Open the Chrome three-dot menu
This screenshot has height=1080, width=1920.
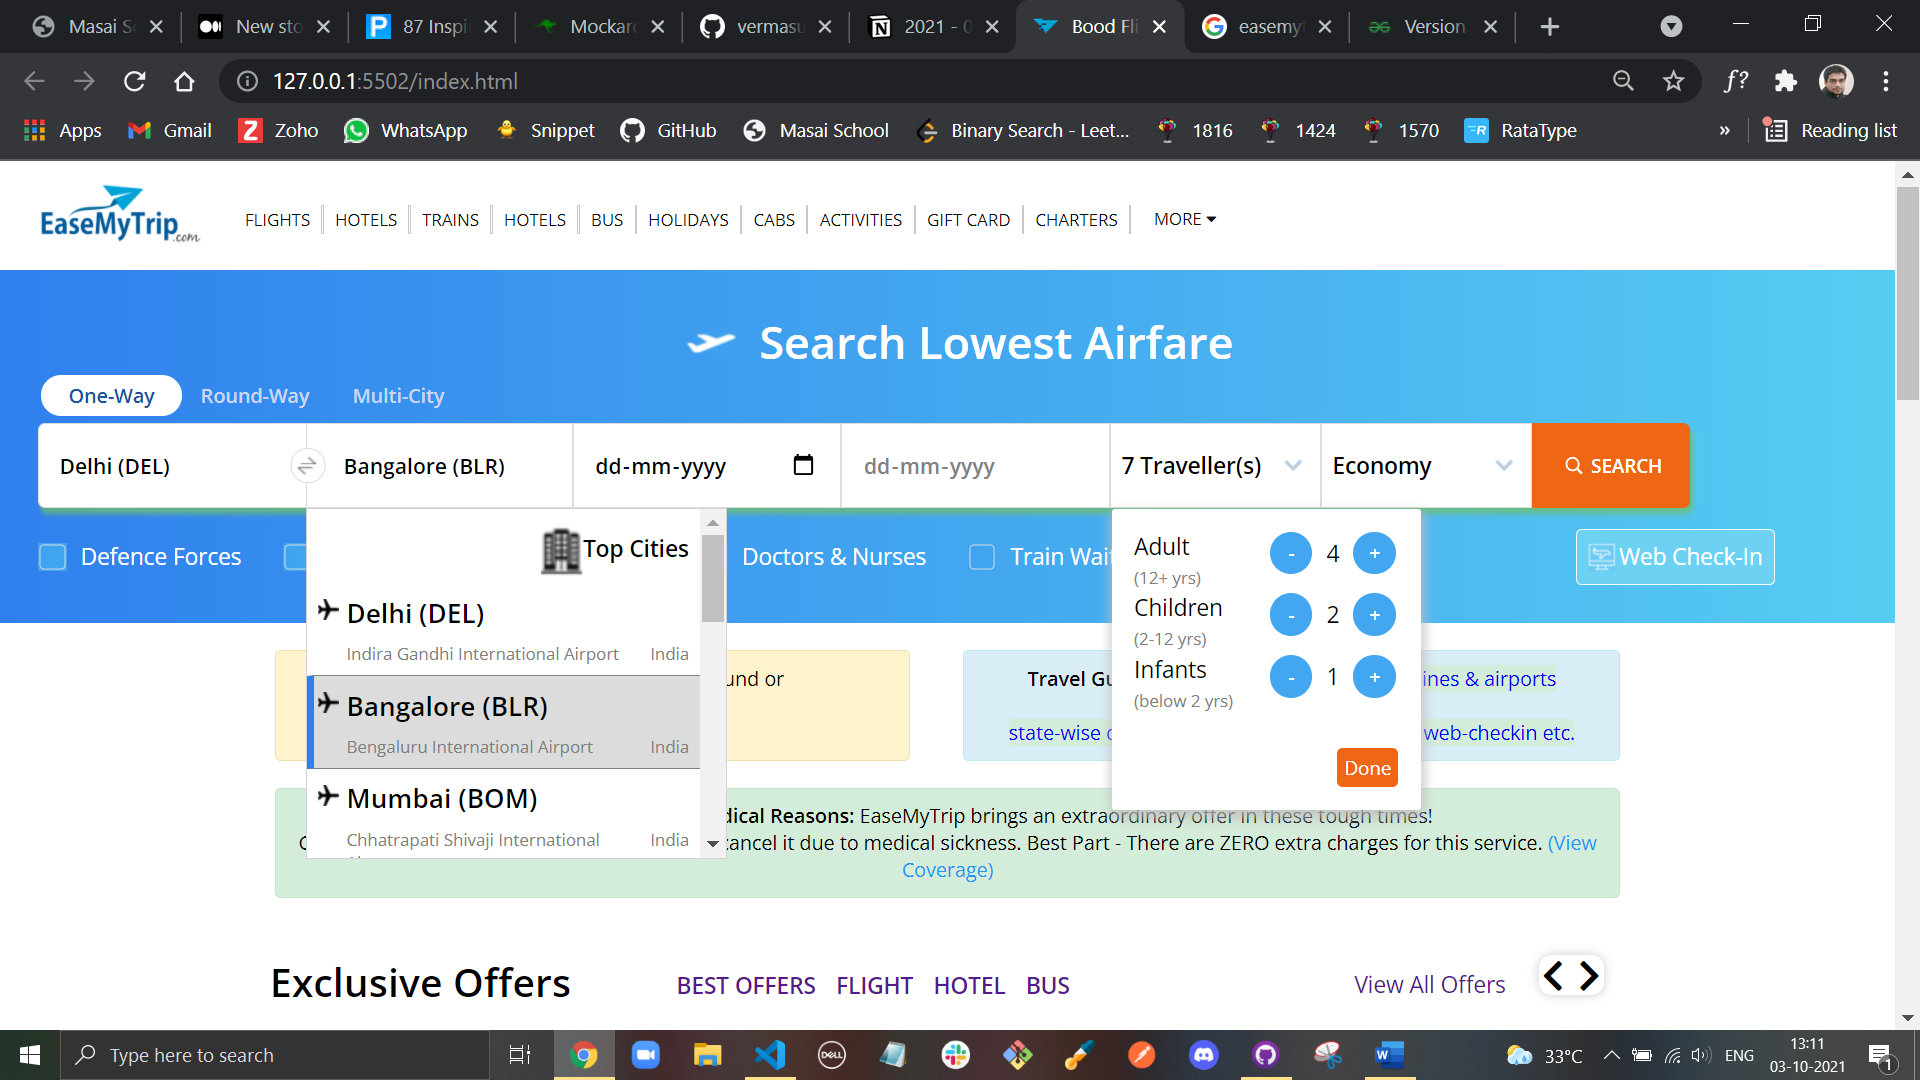click(x=1886, y=81)
